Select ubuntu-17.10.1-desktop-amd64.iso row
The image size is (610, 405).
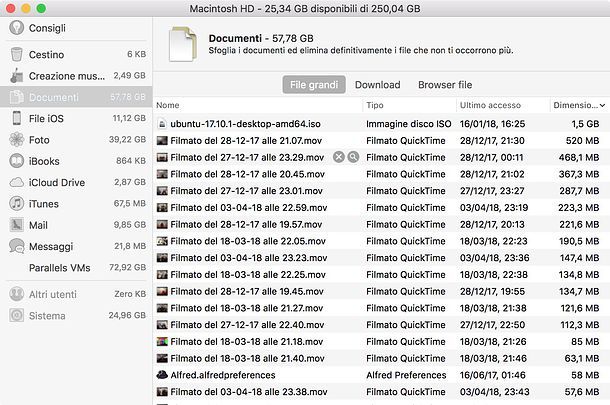click(x=381, y=124)
